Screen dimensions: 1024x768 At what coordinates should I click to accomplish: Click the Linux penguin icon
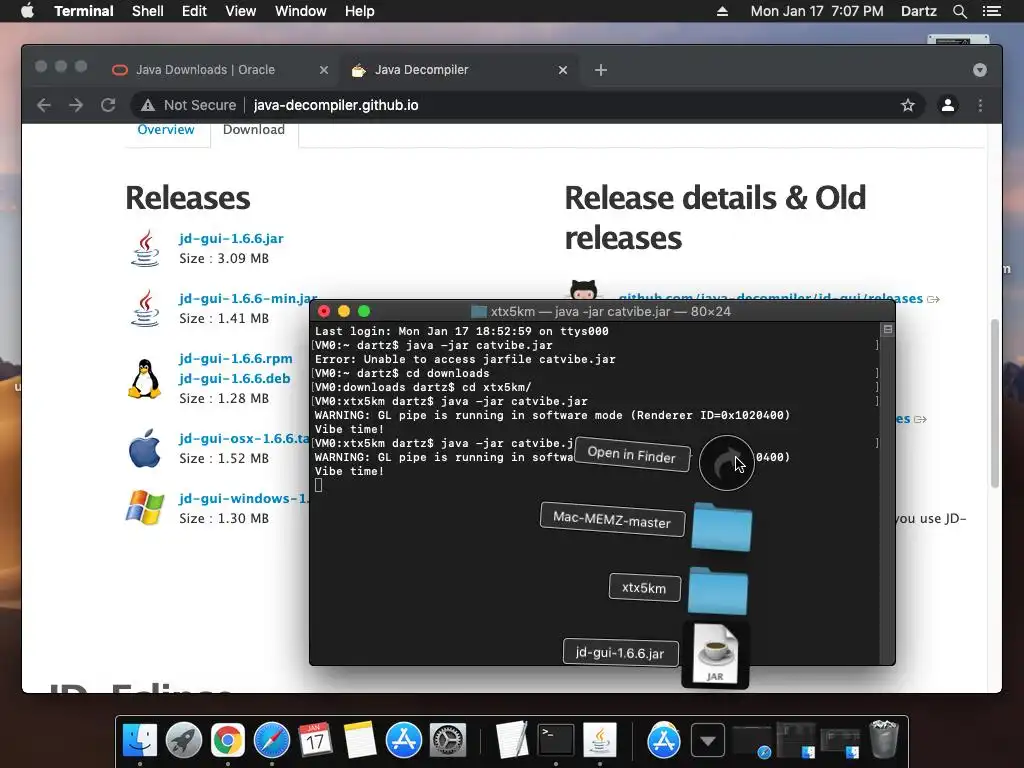(144, 378)
